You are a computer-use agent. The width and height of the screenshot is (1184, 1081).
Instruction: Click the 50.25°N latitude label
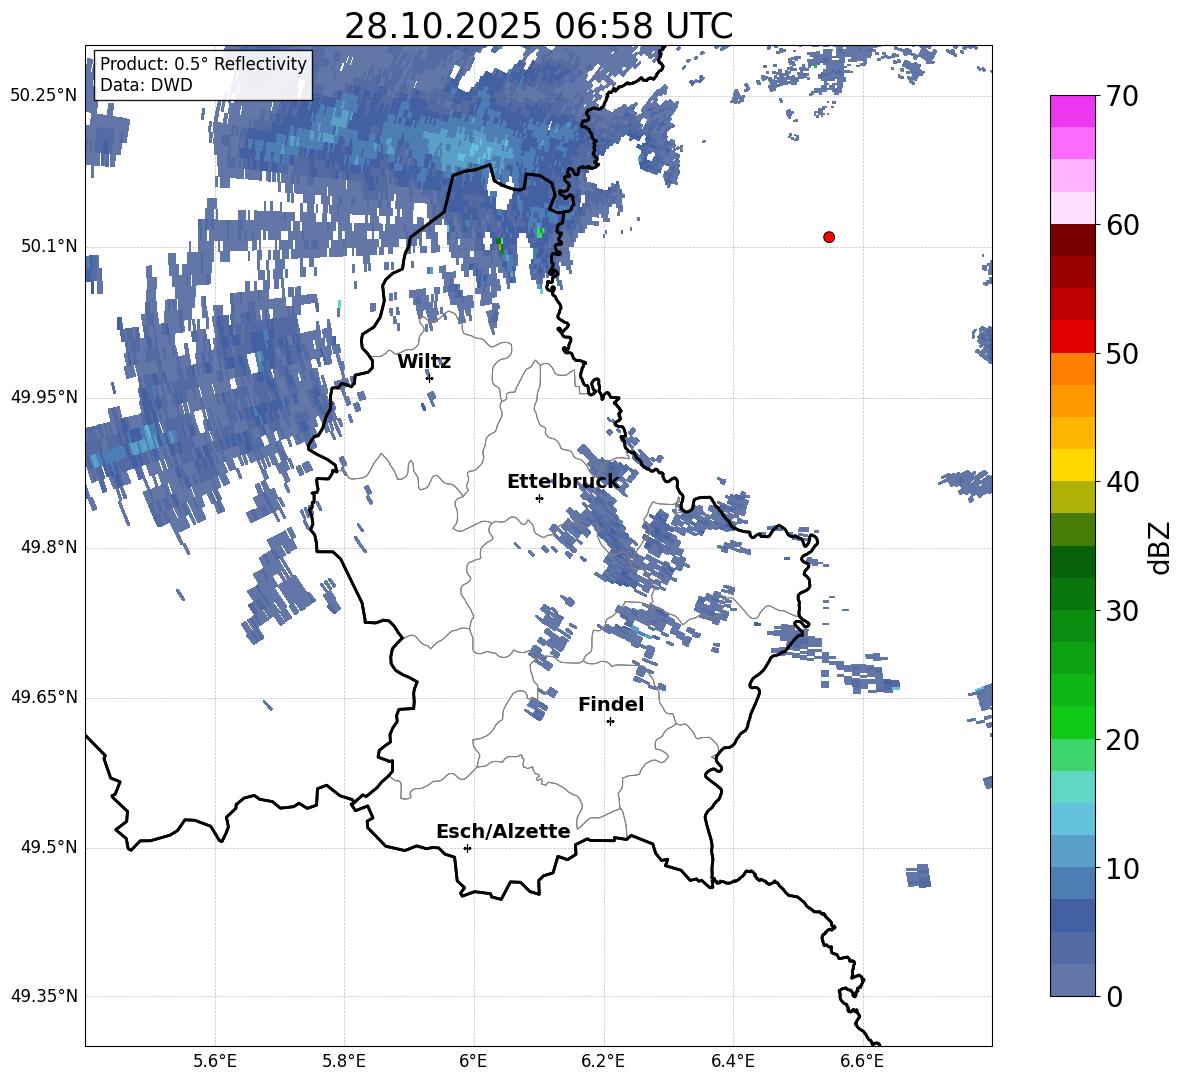(44, 96)
